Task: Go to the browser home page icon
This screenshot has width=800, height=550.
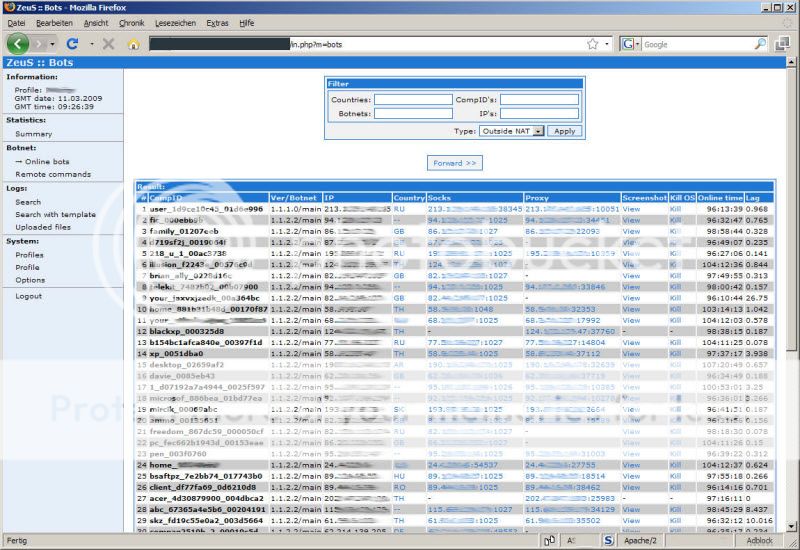Action: [133, 44]
